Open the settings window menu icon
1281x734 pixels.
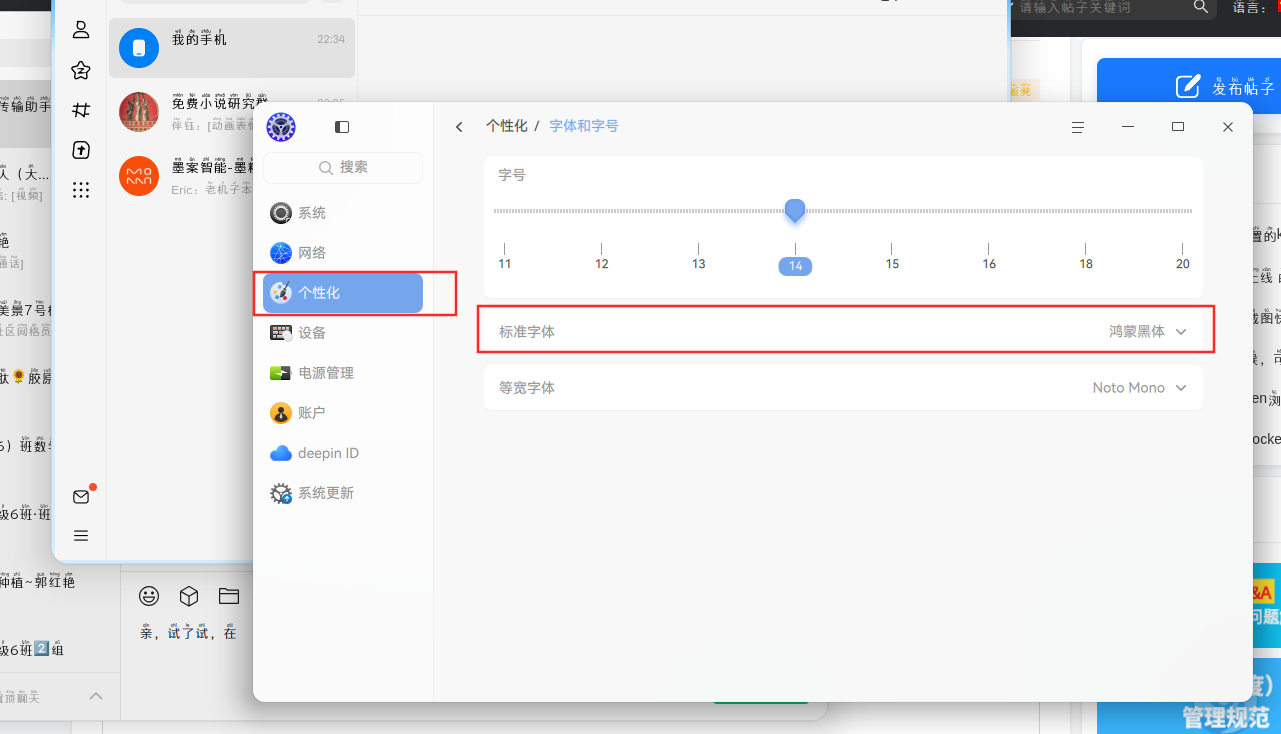click(1078, 127)
